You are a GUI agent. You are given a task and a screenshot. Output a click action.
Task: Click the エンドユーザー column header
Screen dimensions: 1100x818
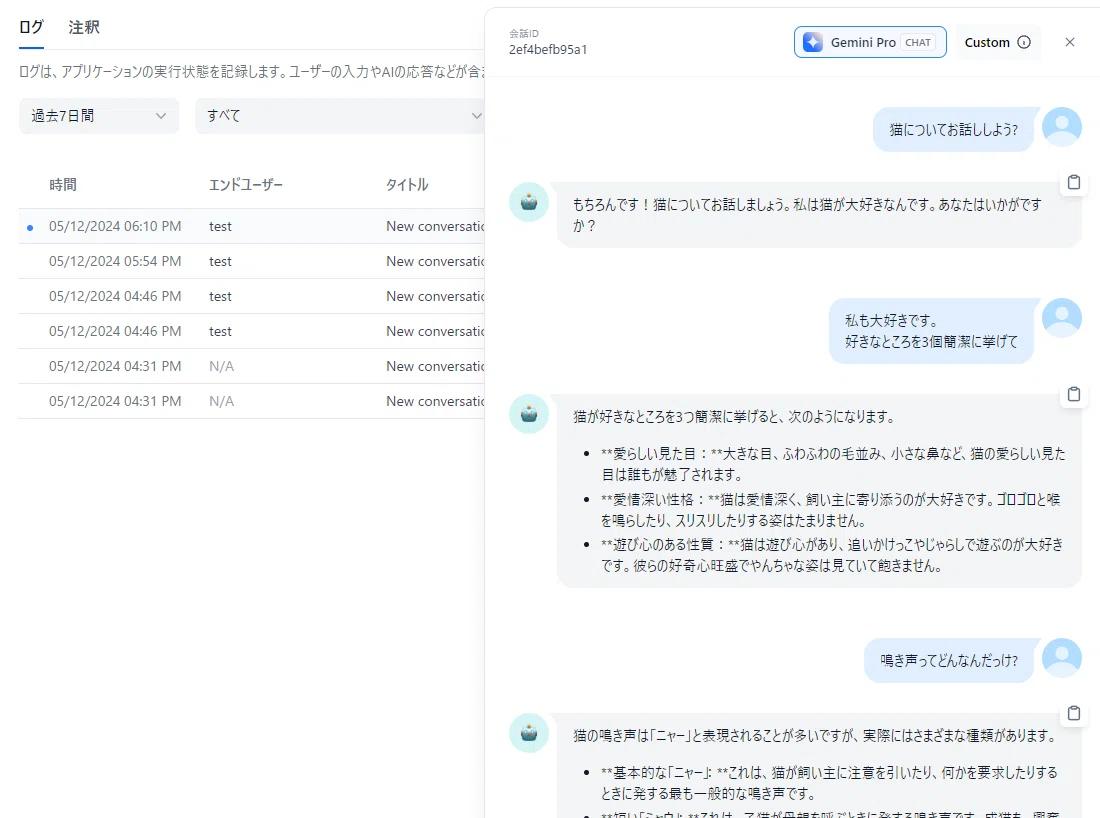click(x=246, y=185)
